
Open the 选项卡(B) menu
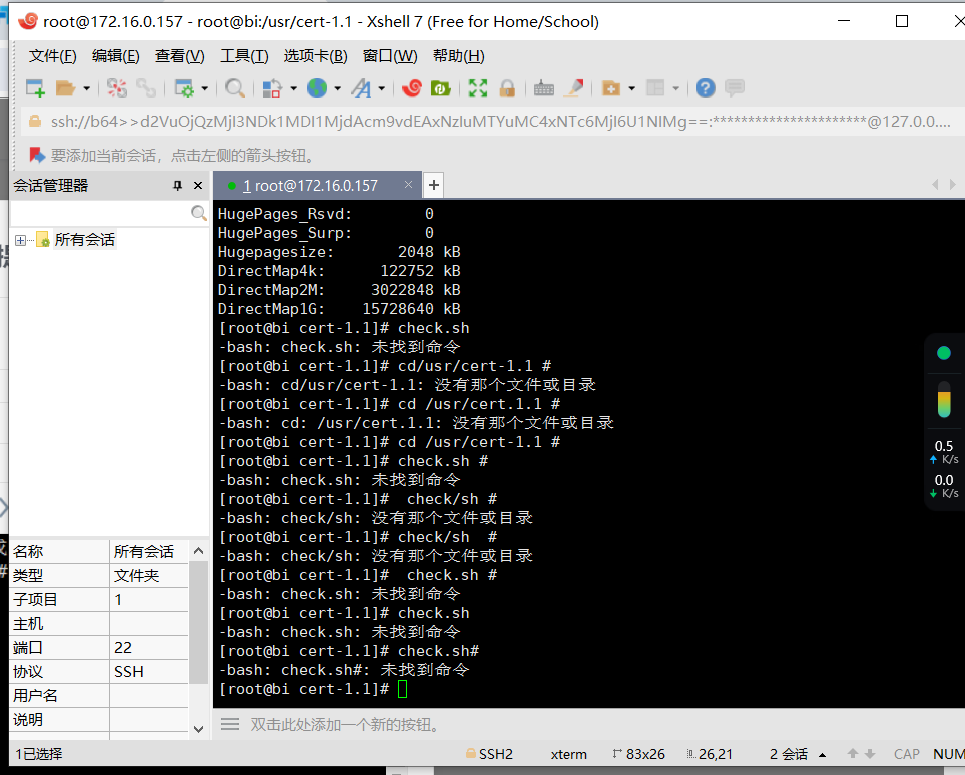[316, 56]
